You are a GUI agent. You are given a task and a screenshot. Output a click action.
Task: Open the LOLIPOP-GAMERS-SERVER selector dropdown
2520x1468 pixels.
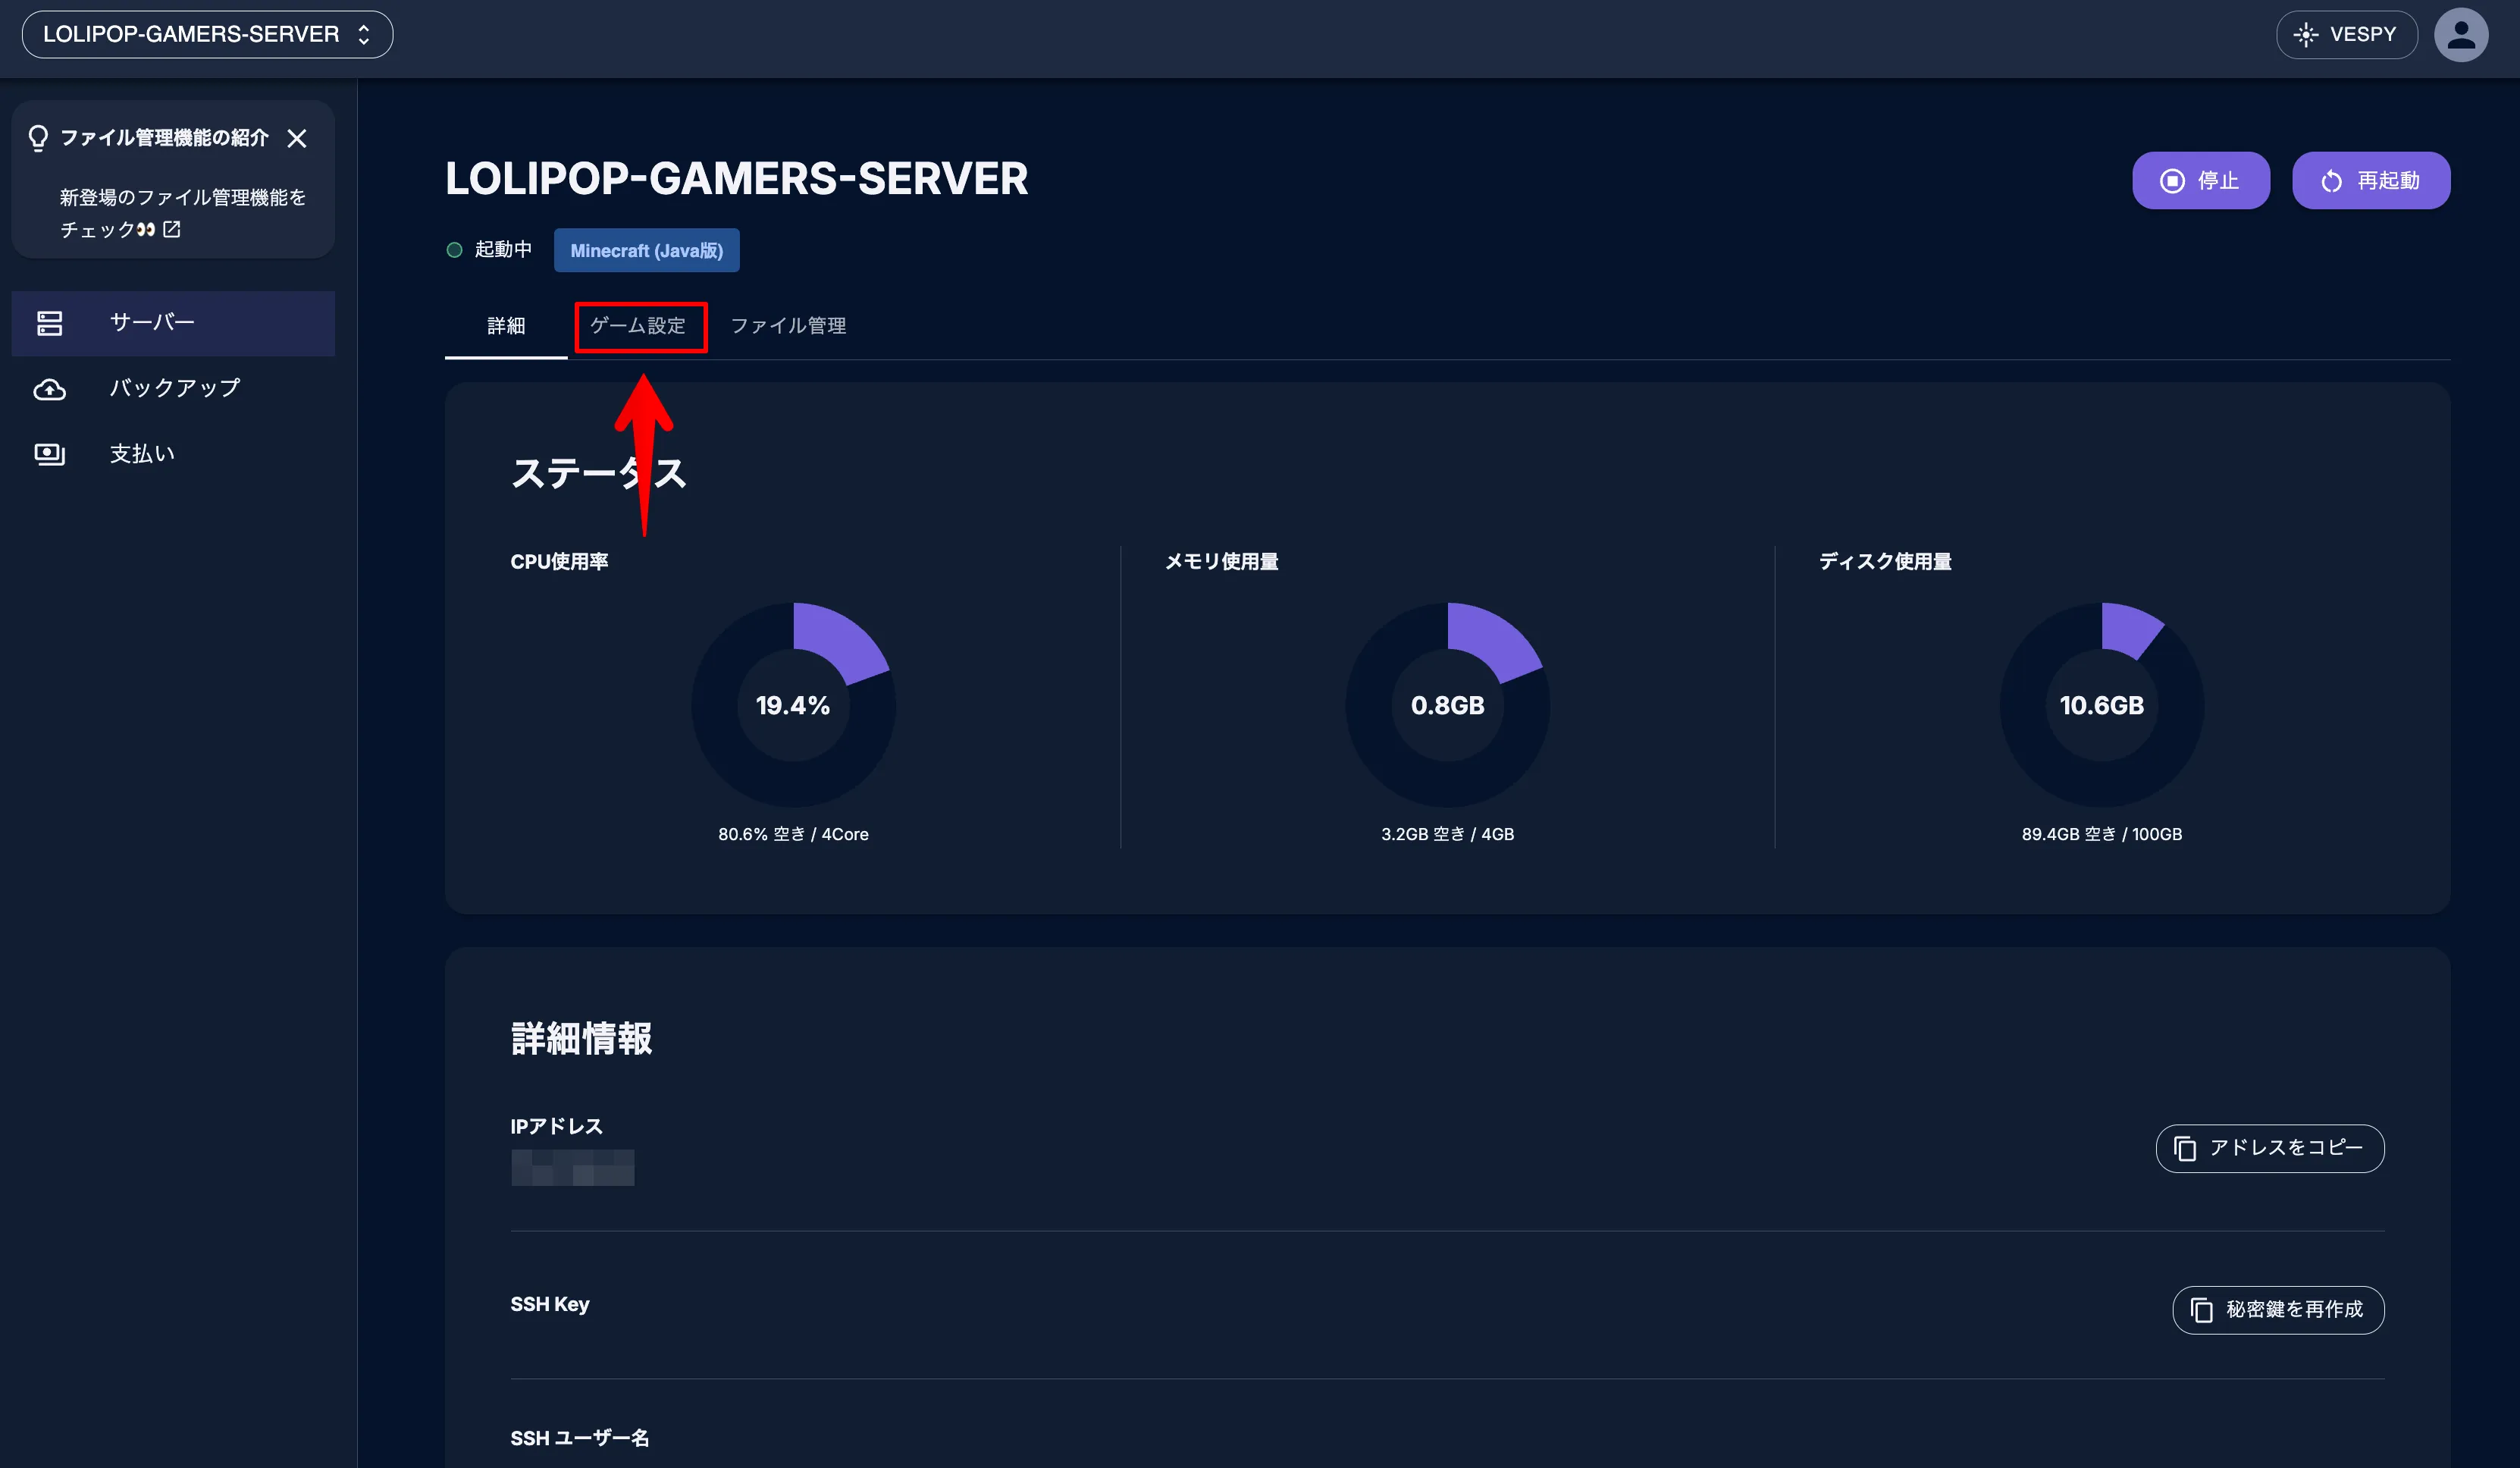click(x=207, y=34)
